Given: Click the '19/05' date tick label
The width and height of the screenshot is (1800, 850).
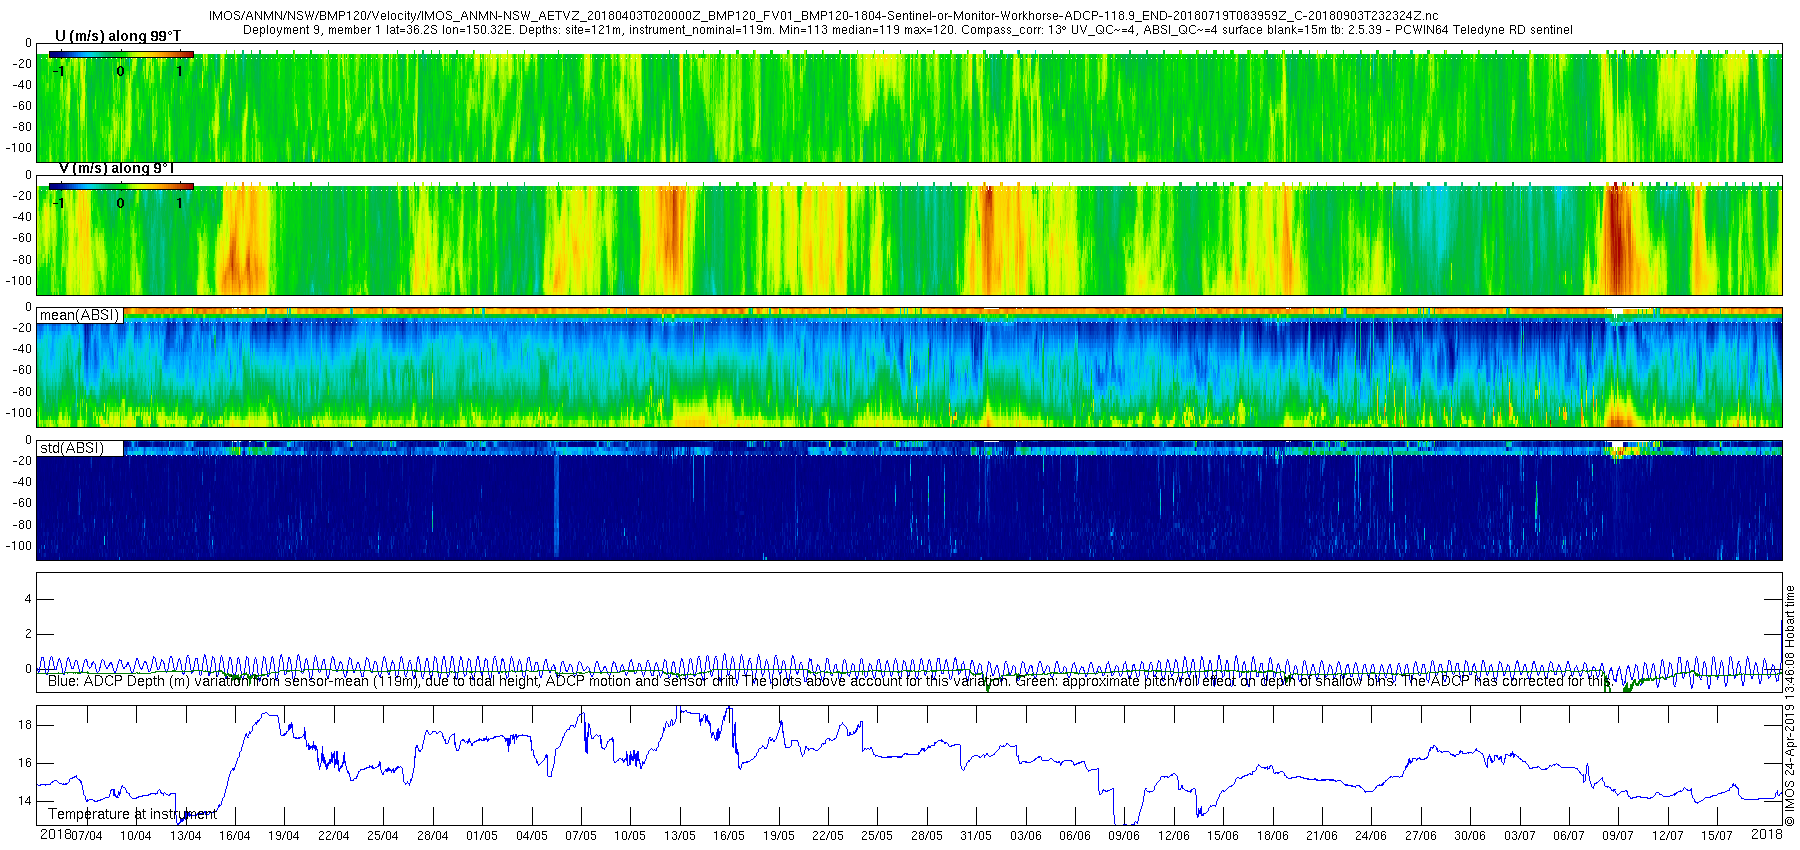Looking at the screenshot, I should pos(779,836).
